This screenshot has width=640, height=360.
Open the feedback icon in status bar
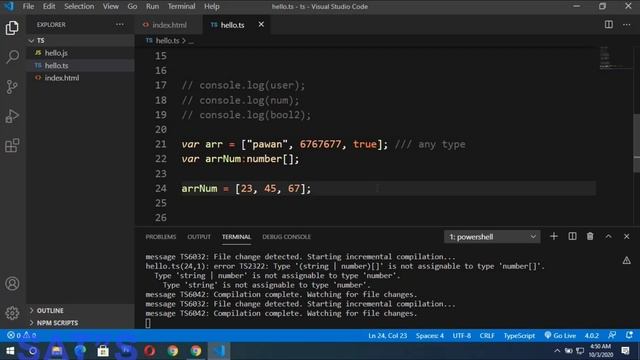612,335
